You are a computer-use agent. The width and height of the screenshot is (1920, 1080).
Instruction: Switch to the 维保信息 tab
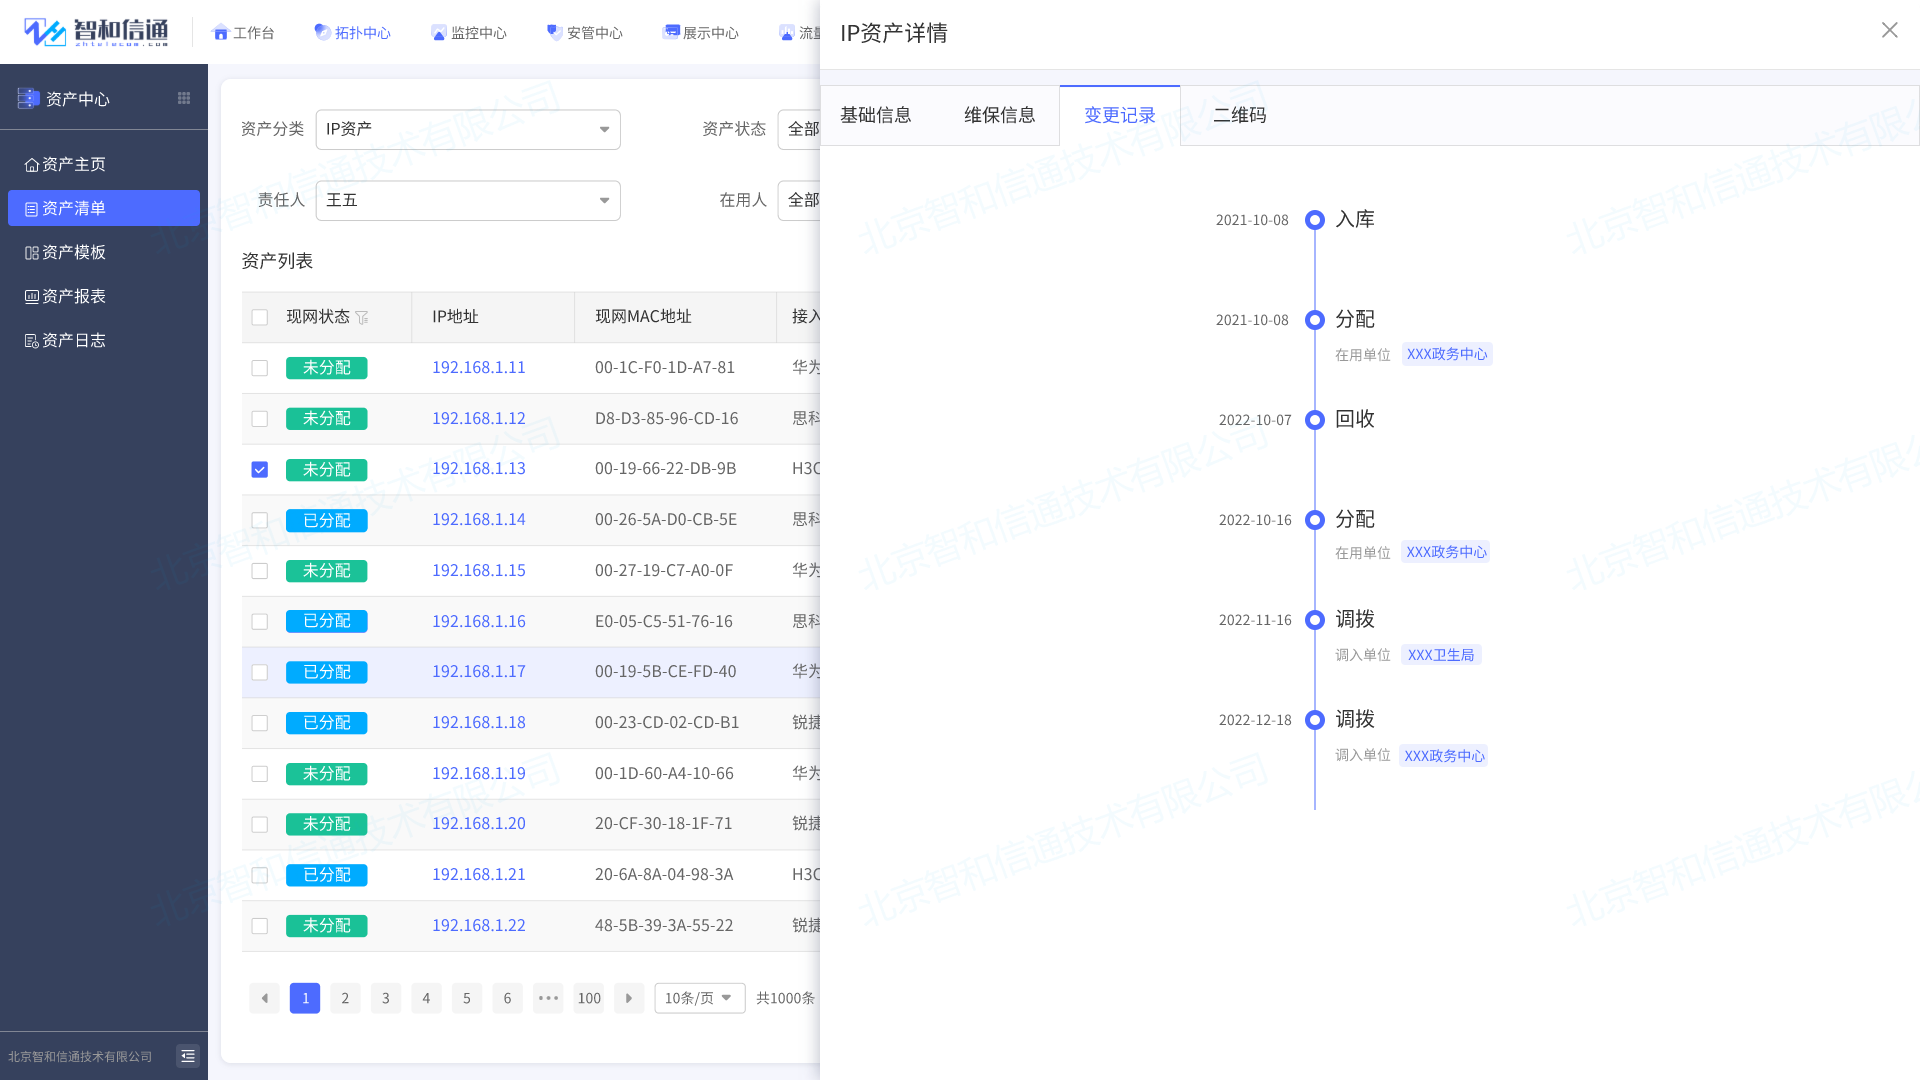pyautogui.click(x=999, y=115)
